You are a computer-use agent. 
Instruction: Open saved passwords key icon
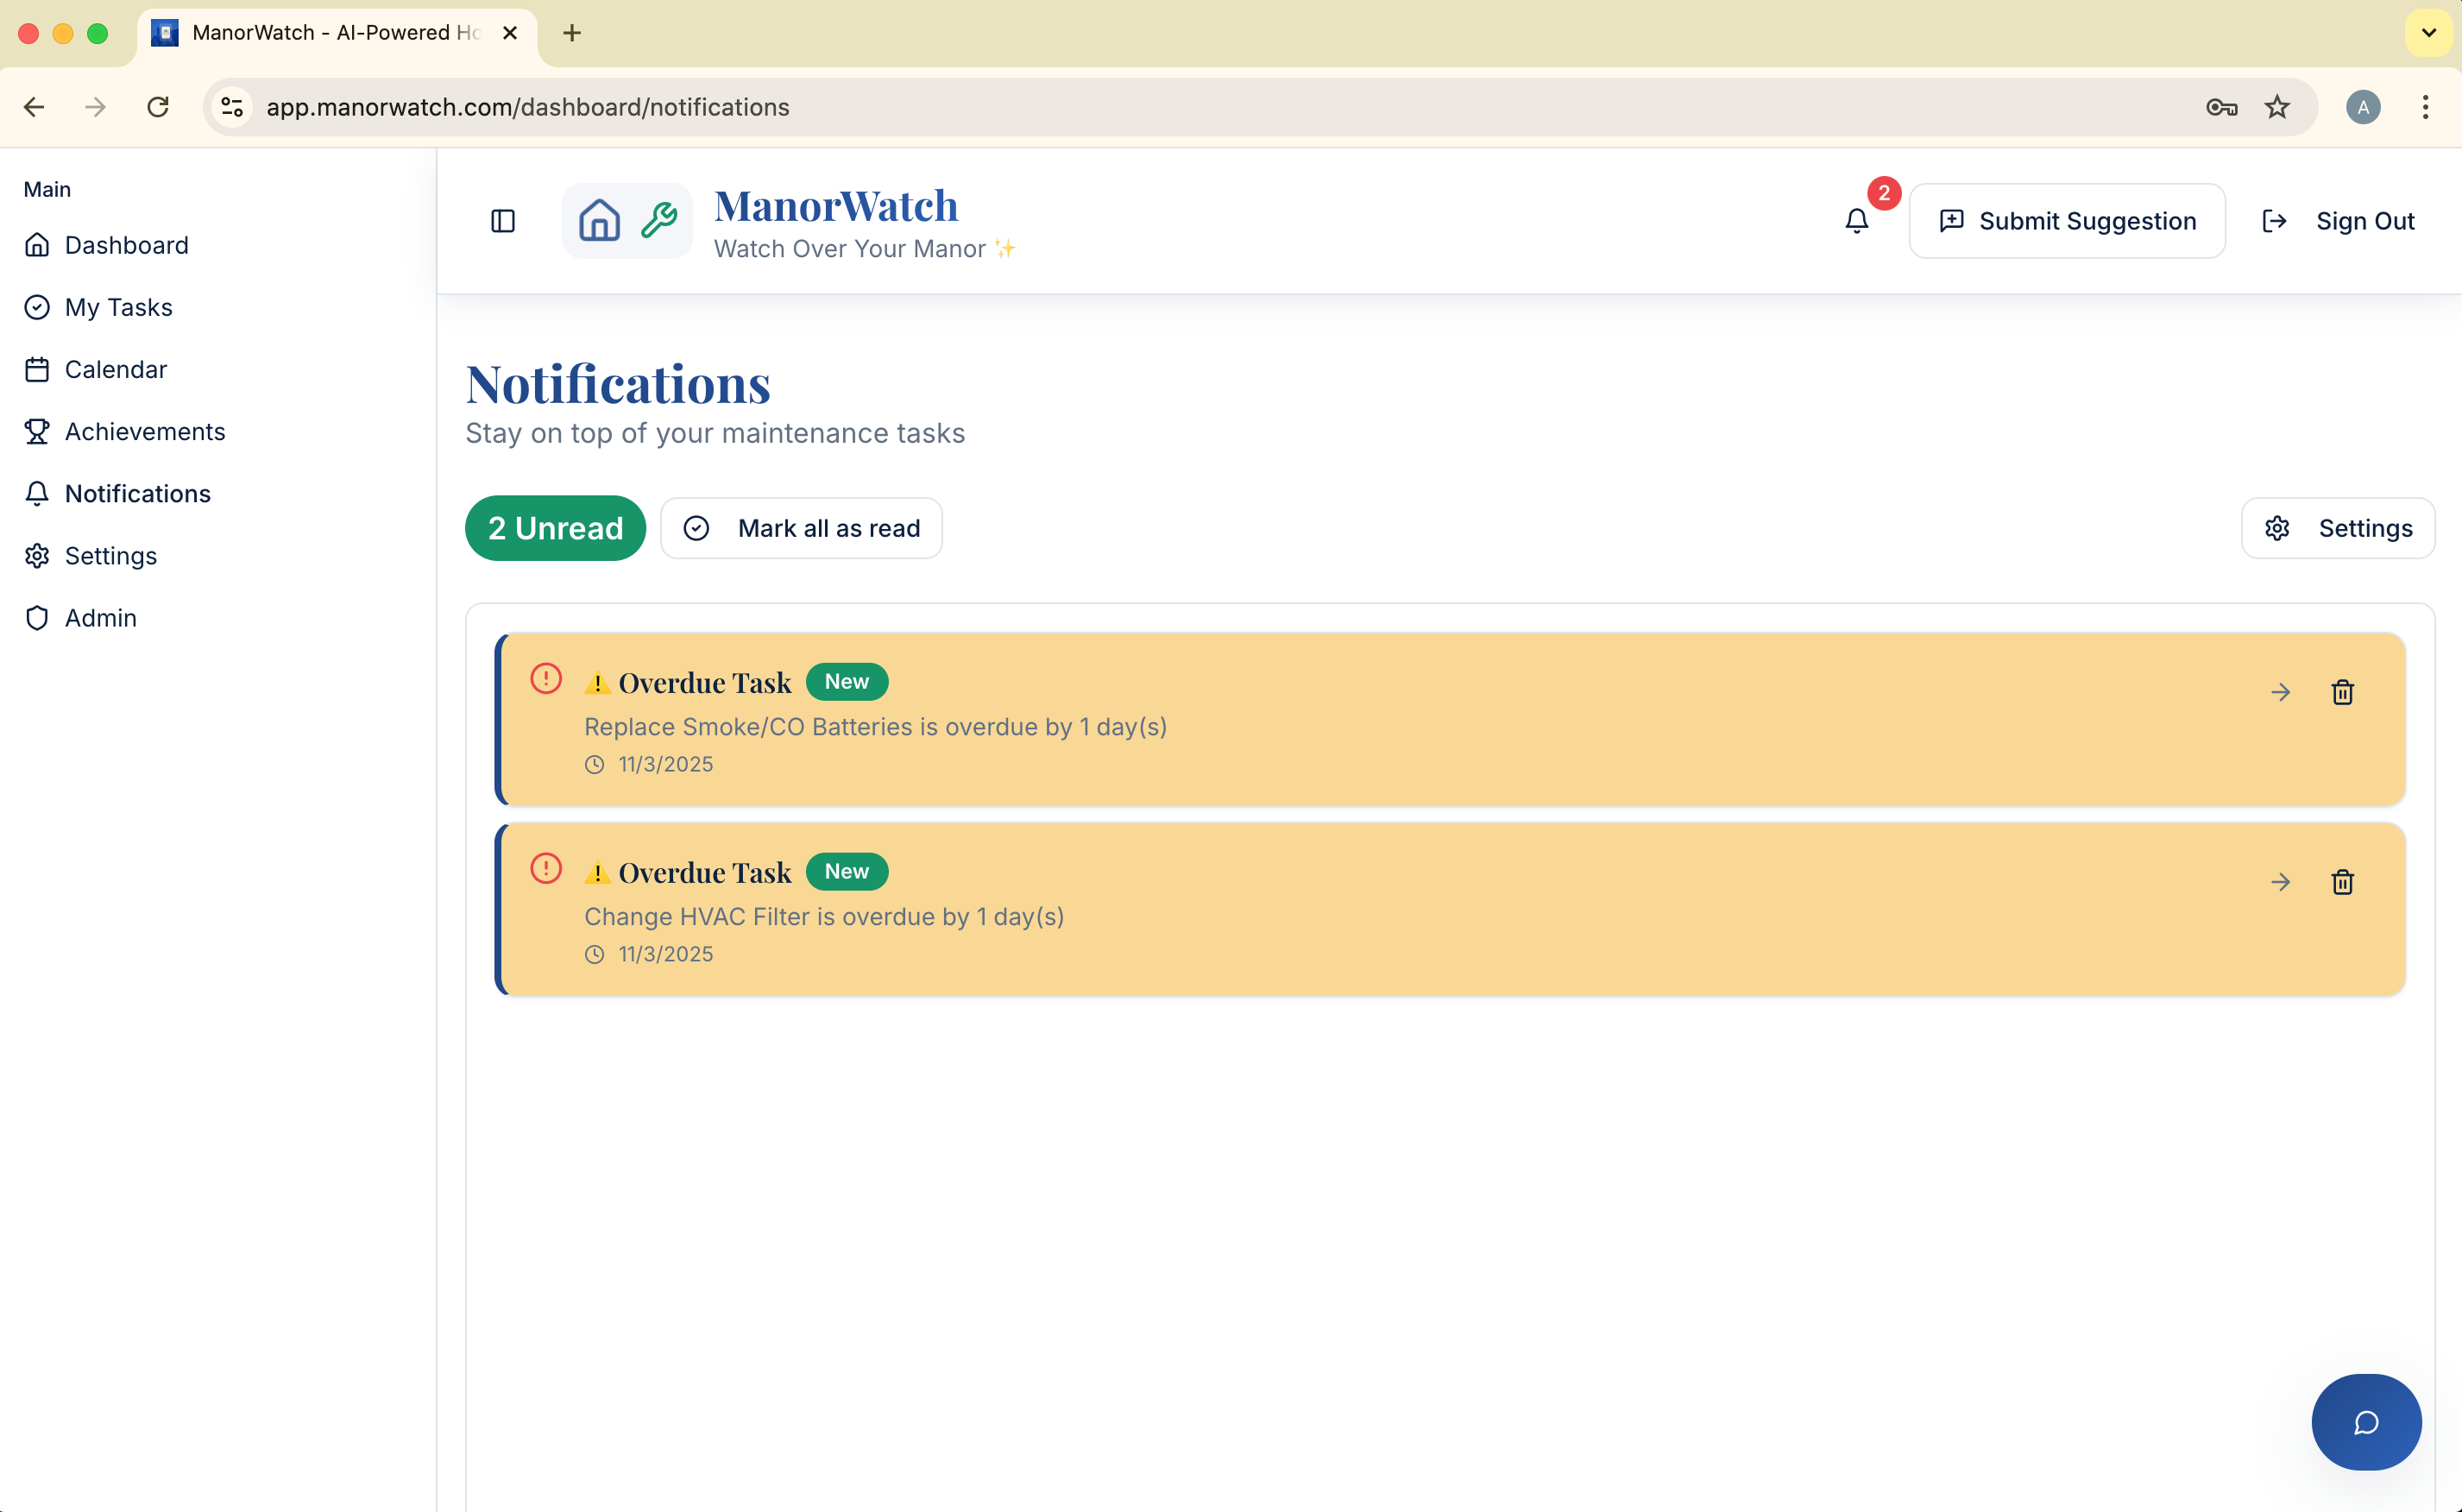(2220, 107)
